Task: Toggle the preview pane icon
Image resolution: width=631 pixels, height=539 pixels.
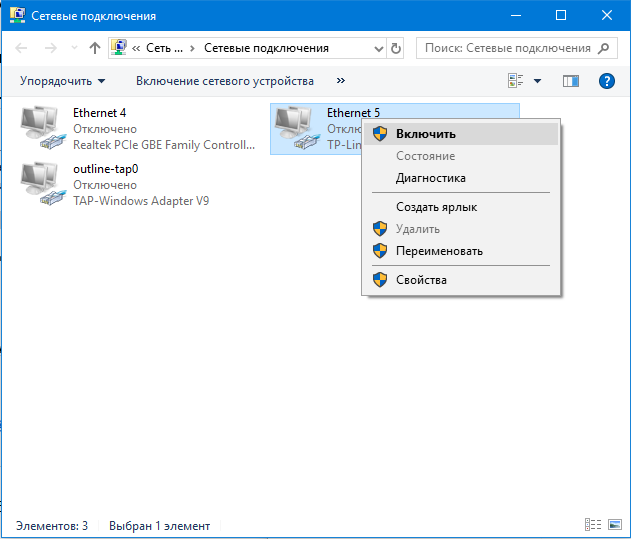Action: point(571,81)
